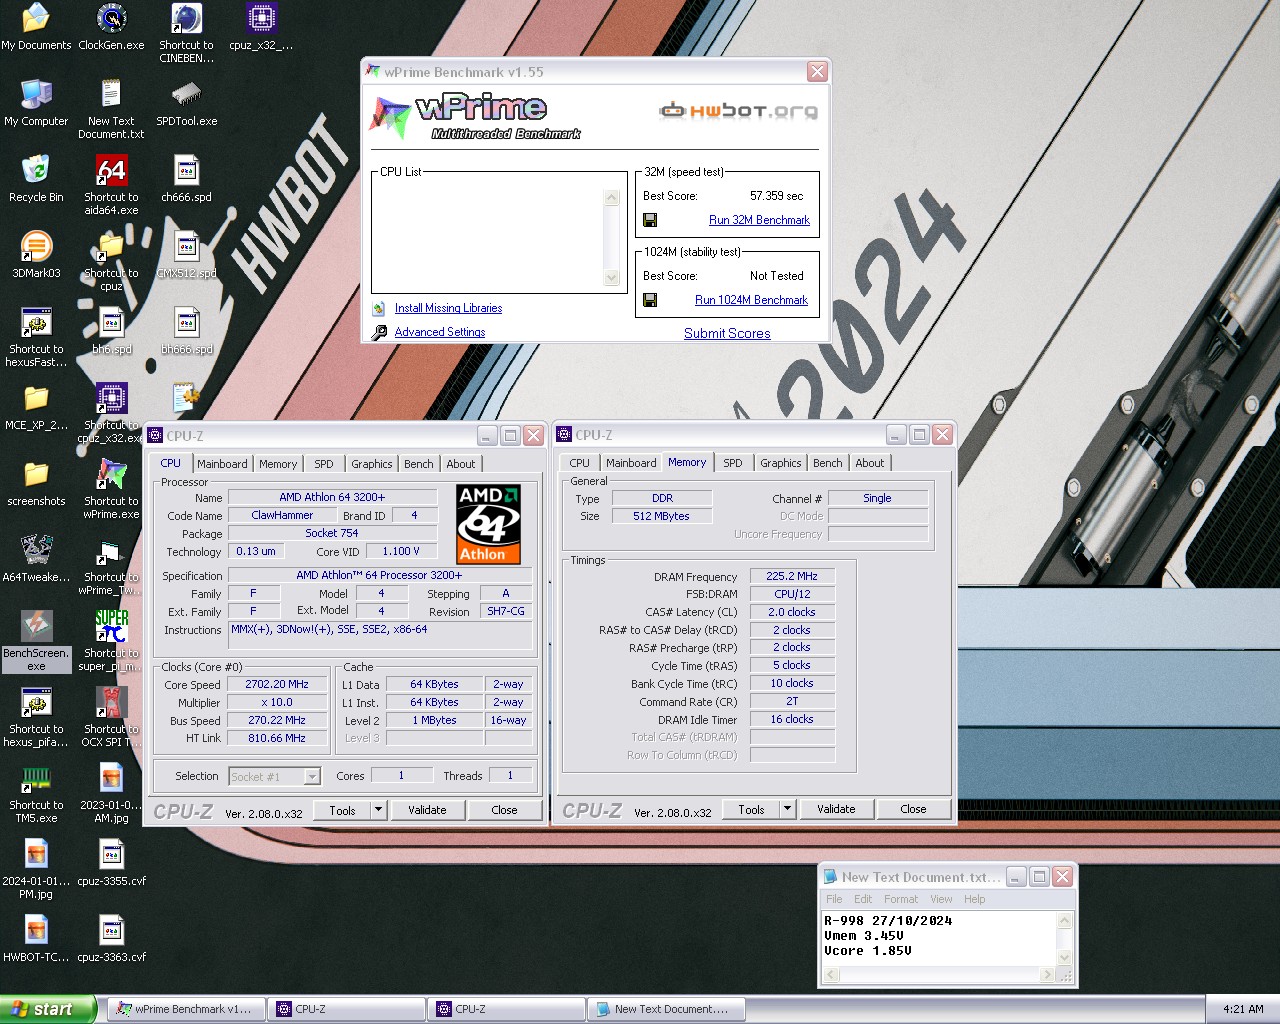Click taskbar clock showing 4:21 AM
Viewport: 1280px width, 1024px height.
pyautogui.click(x=1243, y=1009)
